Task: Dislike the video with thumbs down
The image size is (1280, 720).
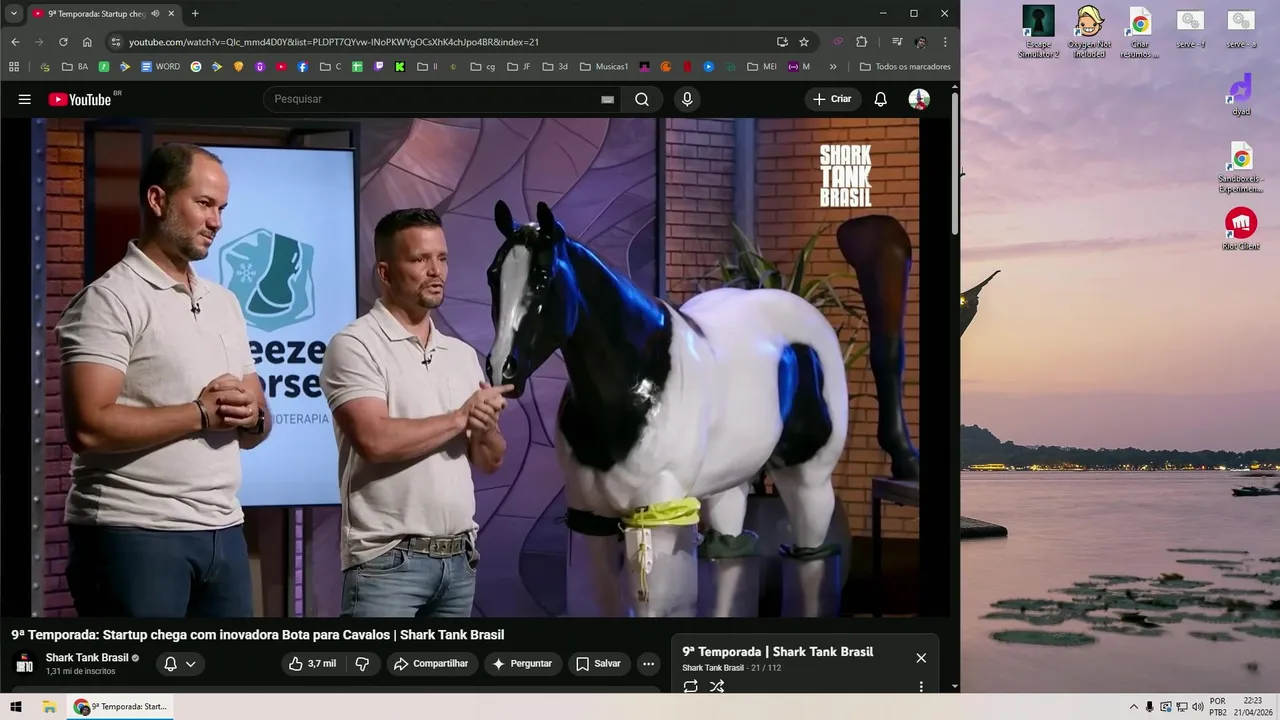Action: coord(363,664)
